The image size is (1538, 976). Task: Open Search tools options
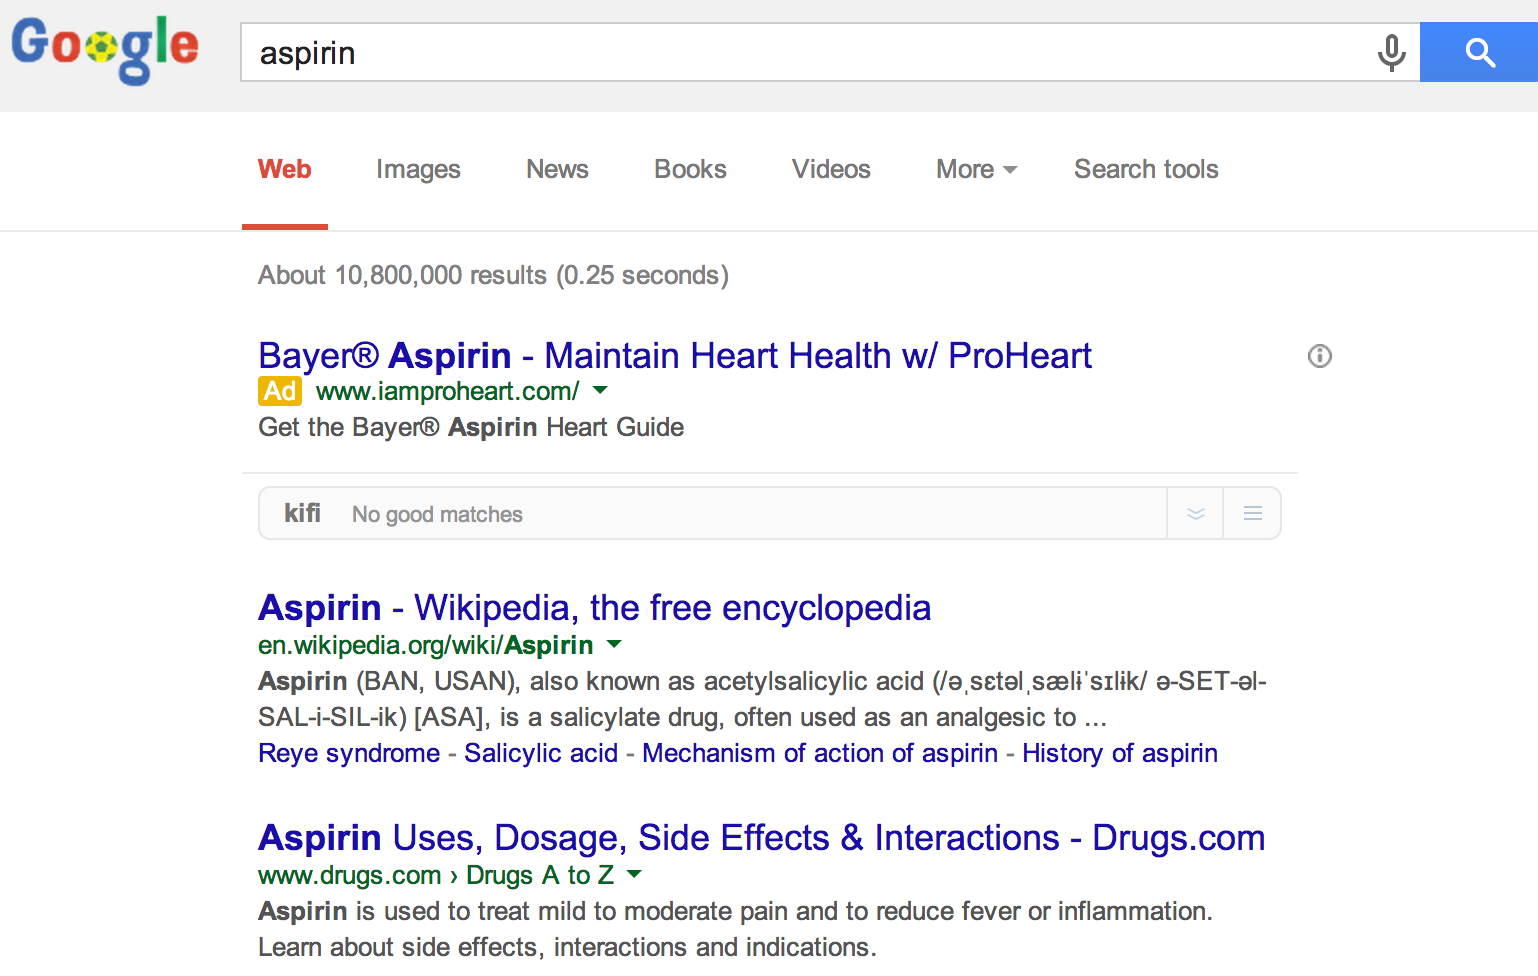point(1145,169)
